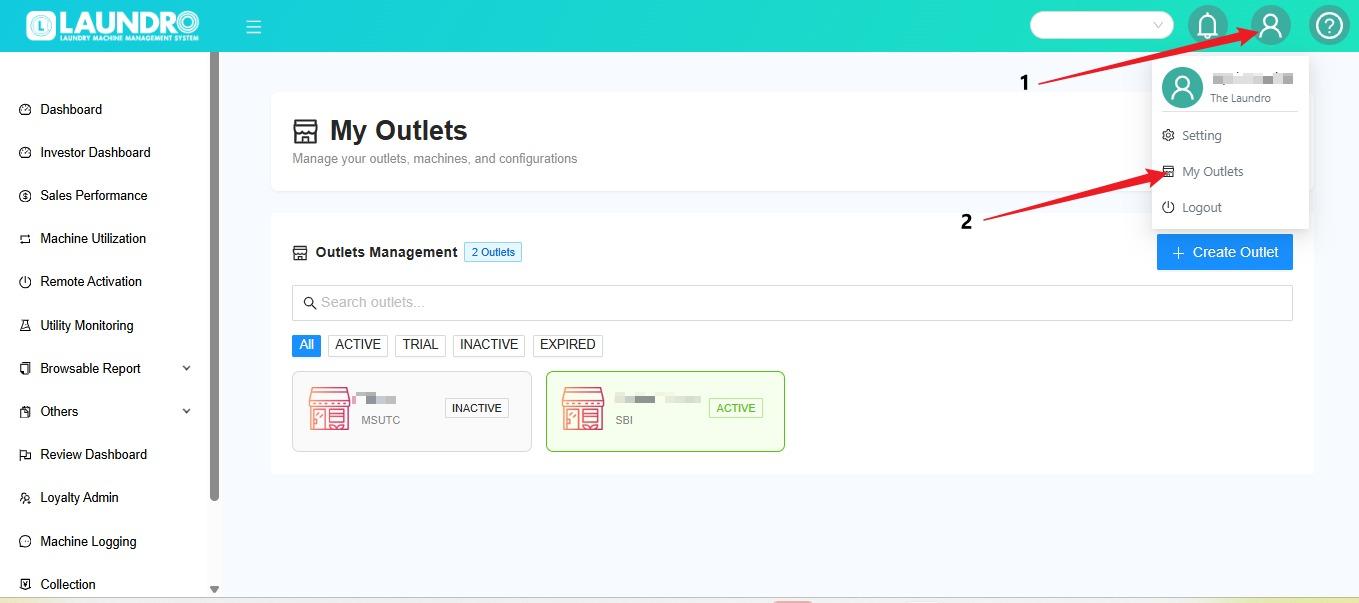Click the Machine Logging icon

point(25,542)
